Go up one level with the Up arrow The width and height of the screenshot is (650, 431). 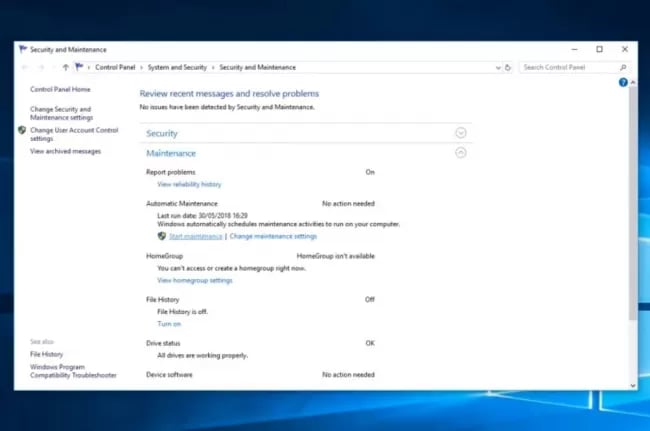pos(65,68)
